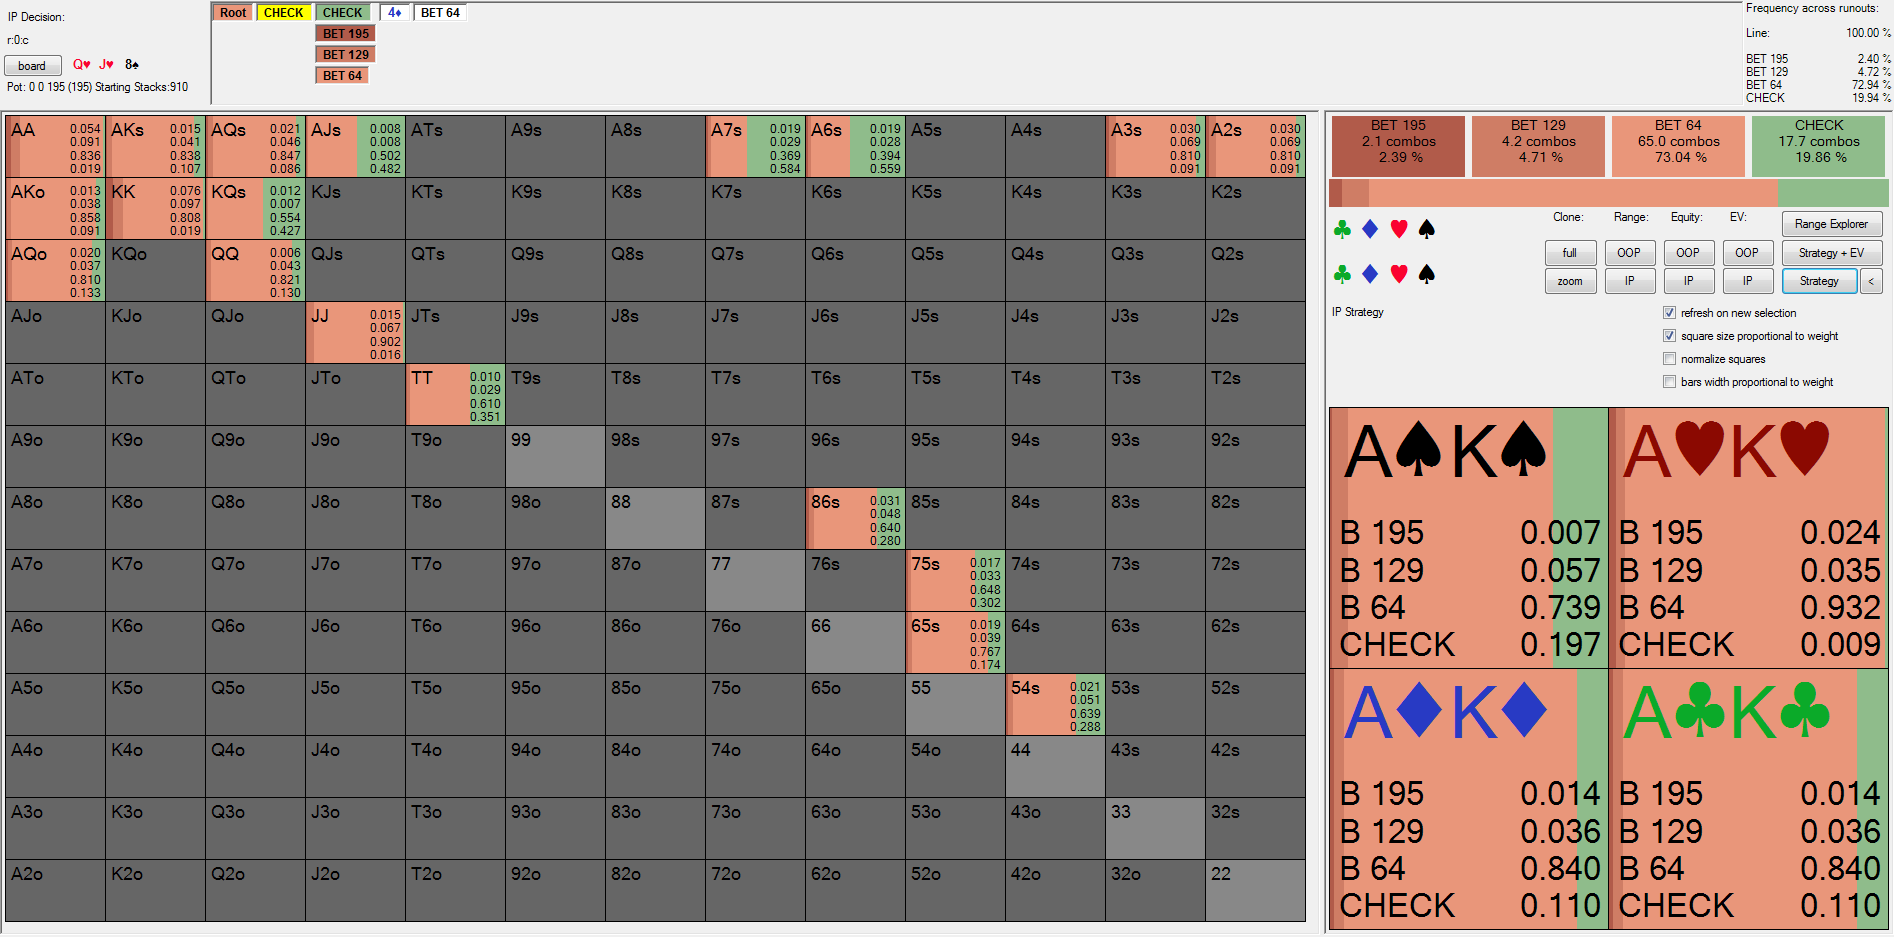Click the blue diamond icon in the upper suit row

coord(1370,229)
